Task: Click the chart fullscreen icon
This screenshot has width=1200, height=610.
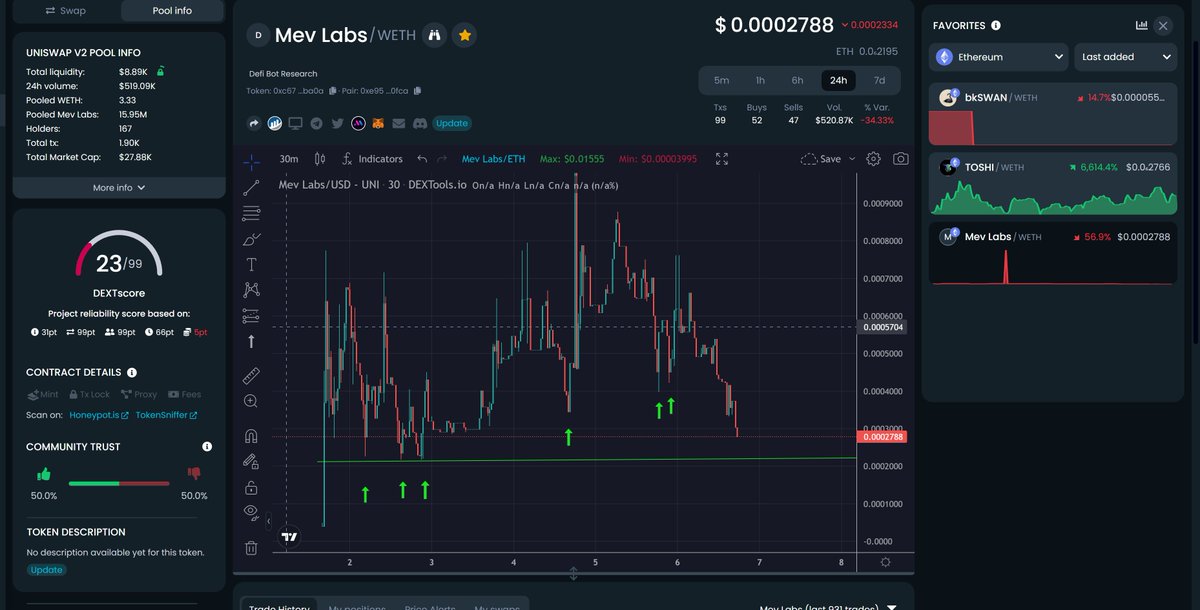Action: click(722, 159)
